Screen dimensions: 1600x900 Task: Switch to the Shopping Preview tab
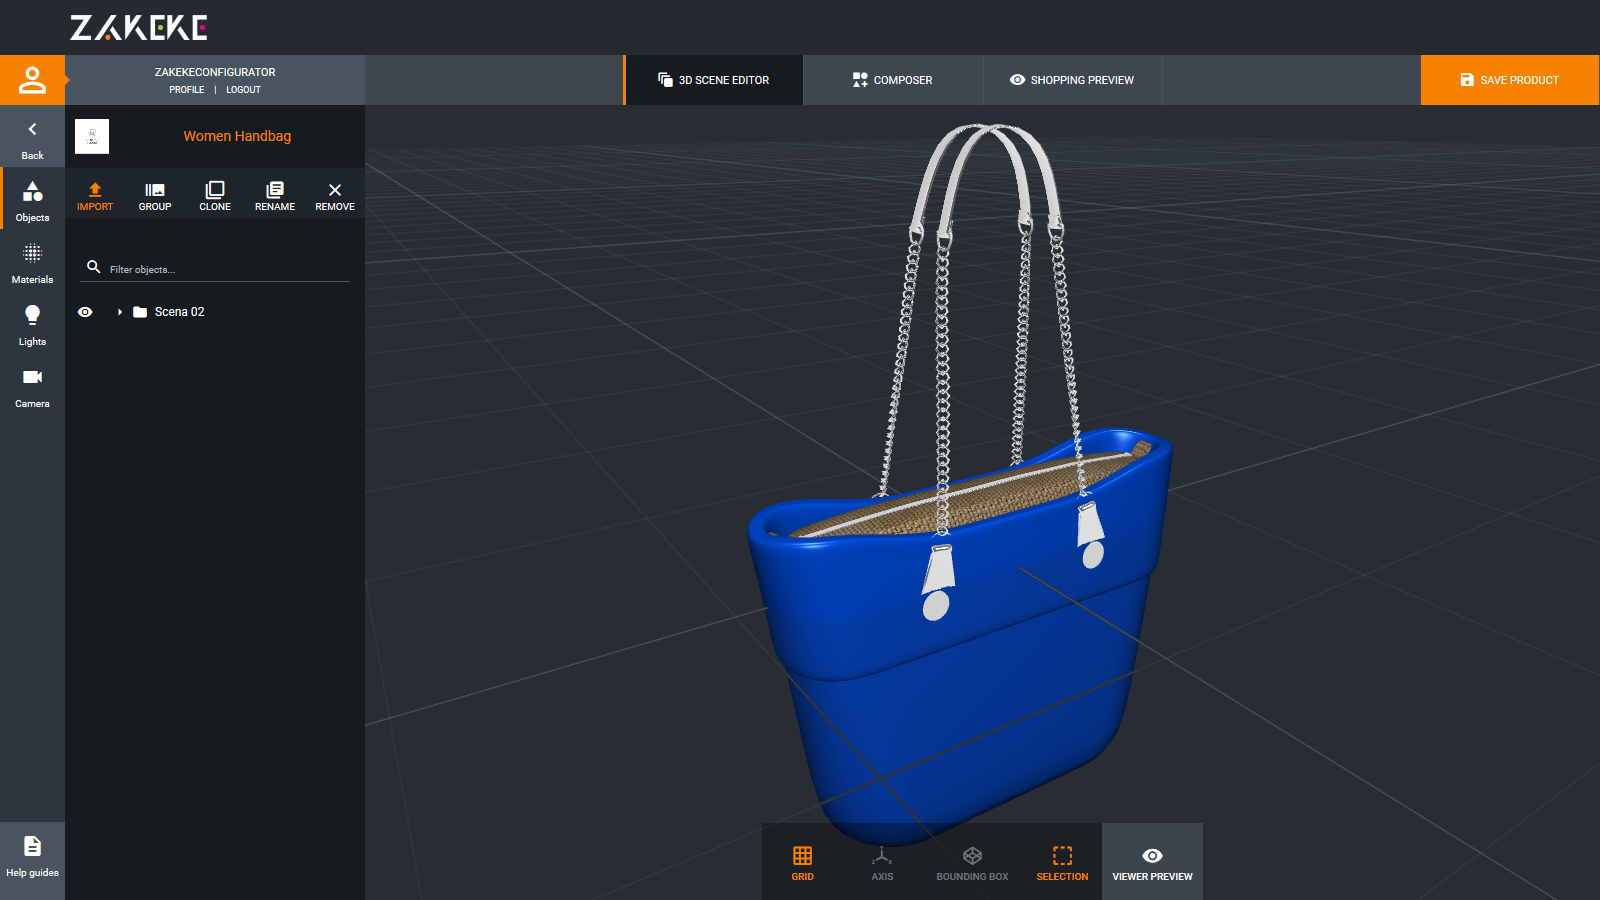click(1072, 80)
